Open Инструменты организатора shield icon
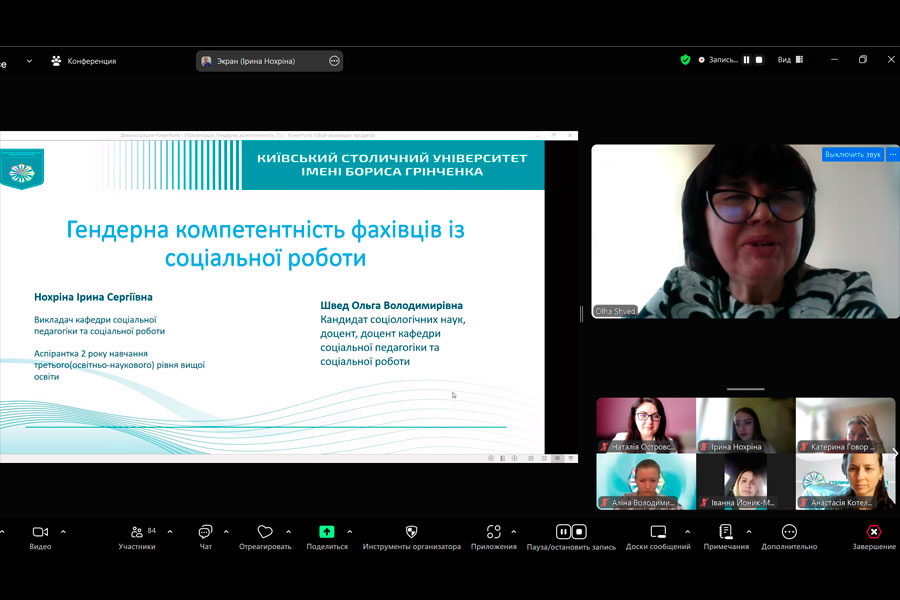This screenshot has width=900, height=600. pyautogui.click(x=412, y=532)
